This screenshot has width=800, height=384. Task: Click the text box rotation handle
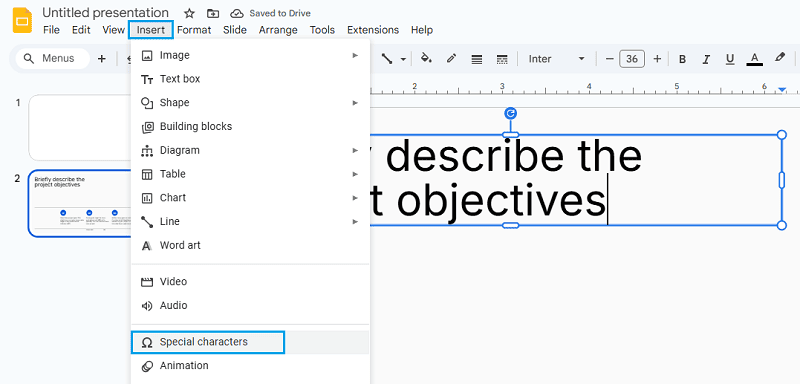click(510, 113)
